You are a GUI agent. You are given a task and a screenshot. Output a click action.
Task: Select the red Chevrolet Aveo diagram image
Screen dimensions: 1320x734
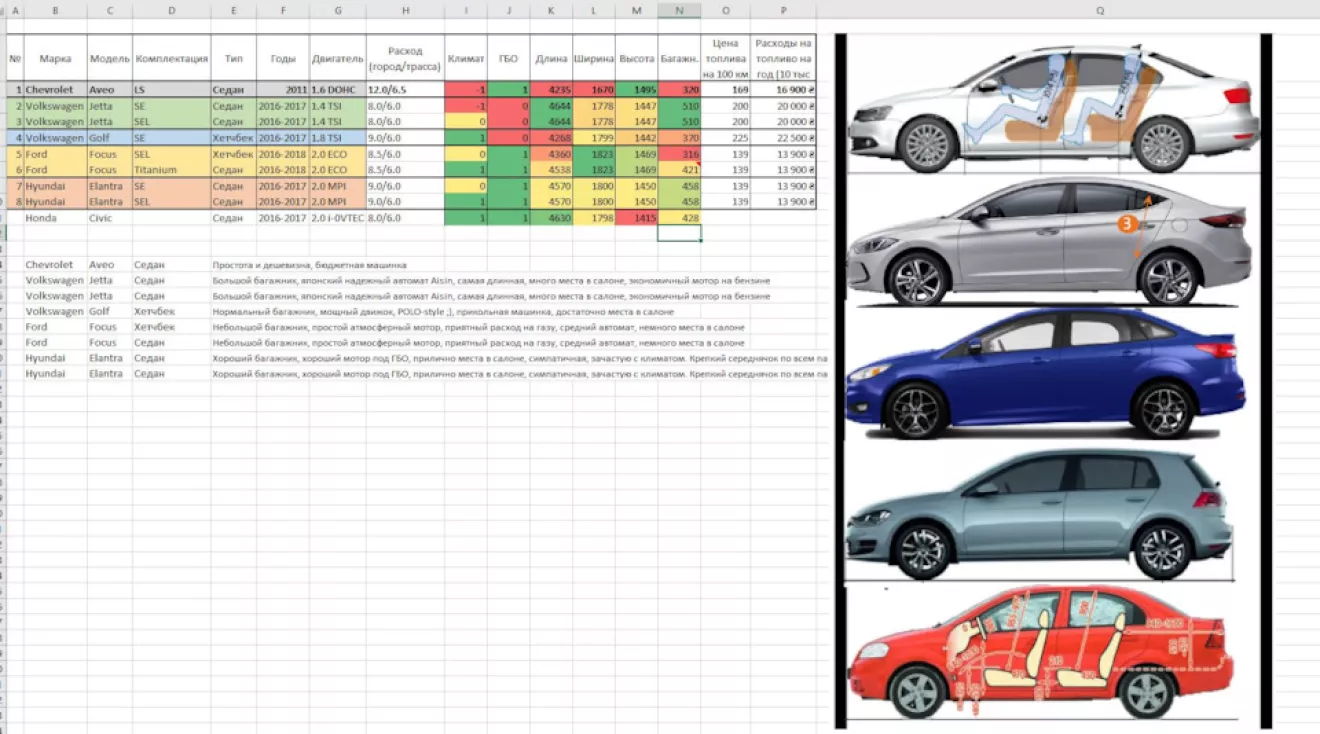[x=1040, y=652]
